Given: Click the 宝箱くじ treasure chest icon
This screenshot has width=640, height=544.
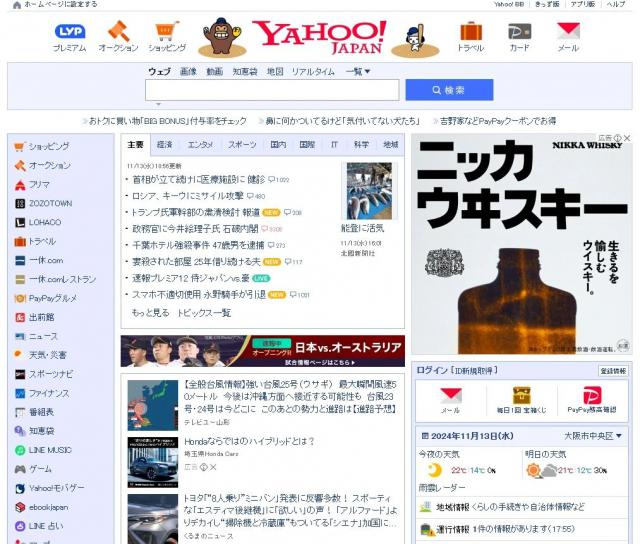Looking at the screenshot, I should point(521,395).
